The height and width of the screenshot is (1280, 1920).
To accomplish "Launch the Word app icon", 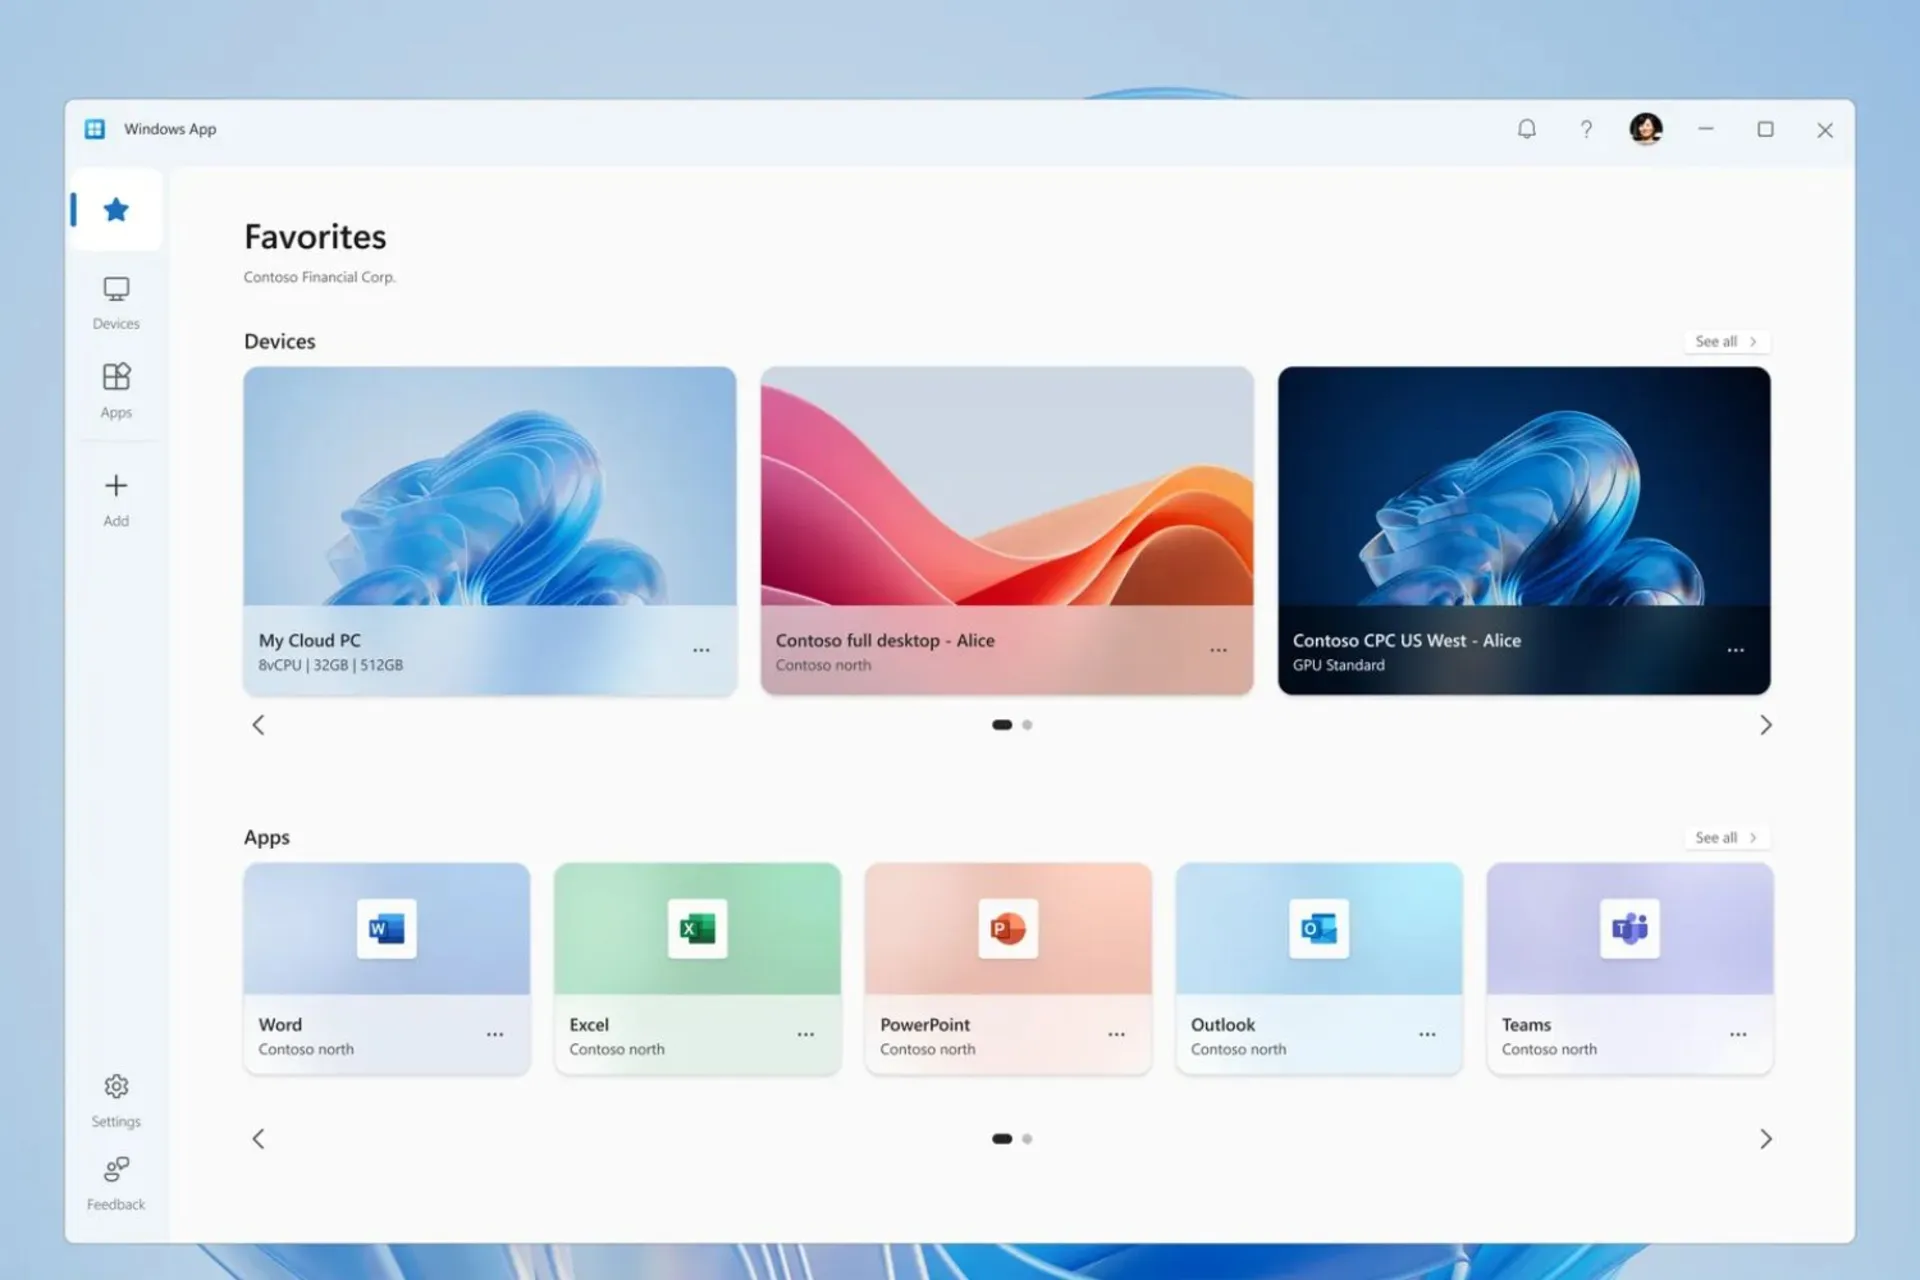I will [387, 929].
